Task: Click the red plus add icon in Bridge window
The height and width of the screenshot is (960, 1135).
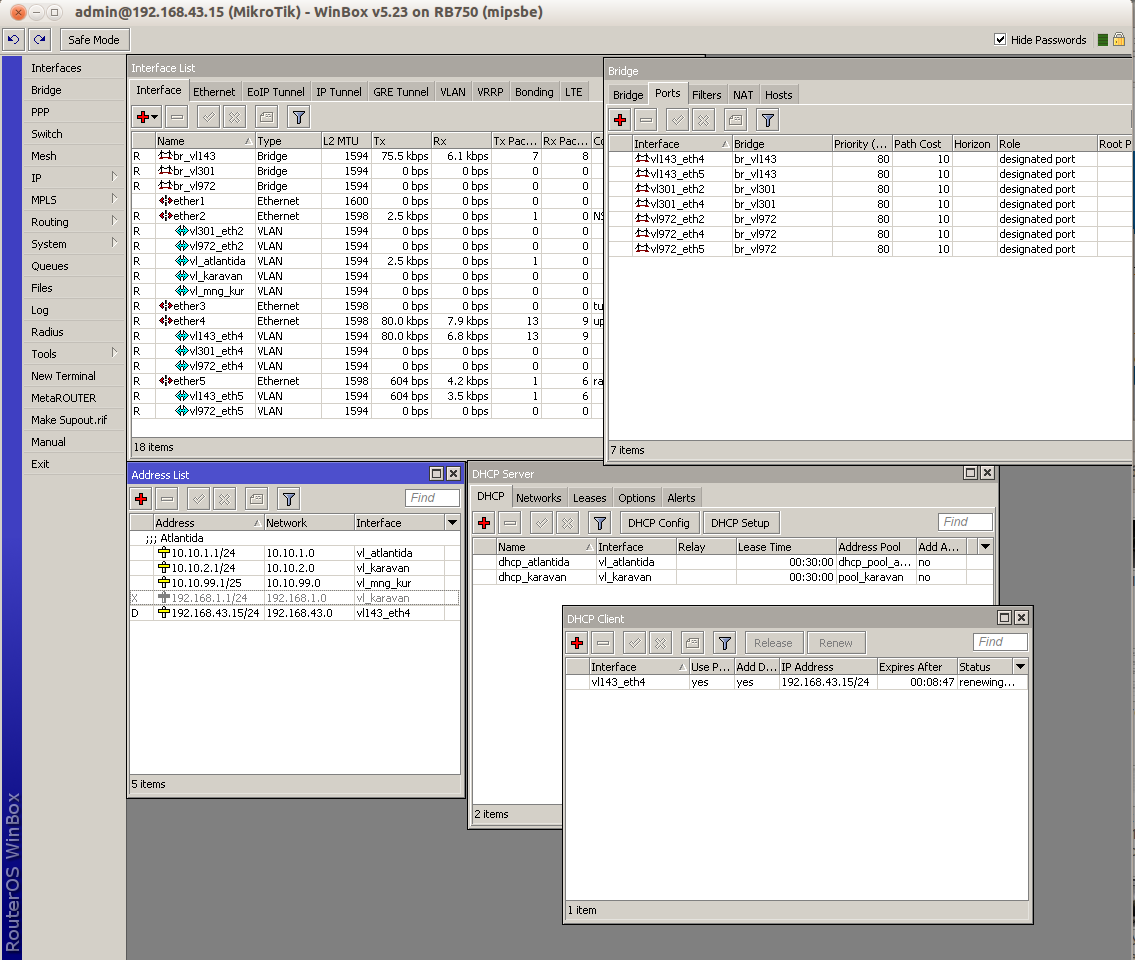Action: pyautogui.click(x=620, y=120)
